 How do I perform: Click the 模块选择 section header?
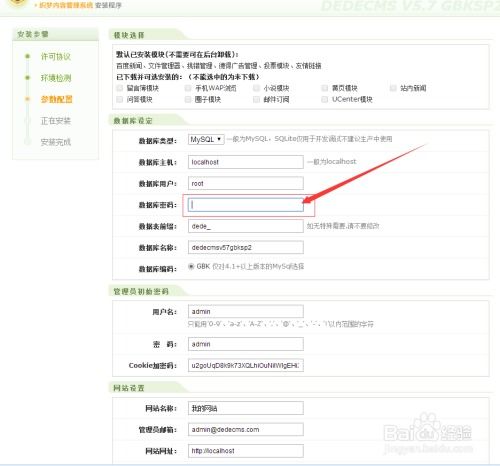click(x=129, y=35)
